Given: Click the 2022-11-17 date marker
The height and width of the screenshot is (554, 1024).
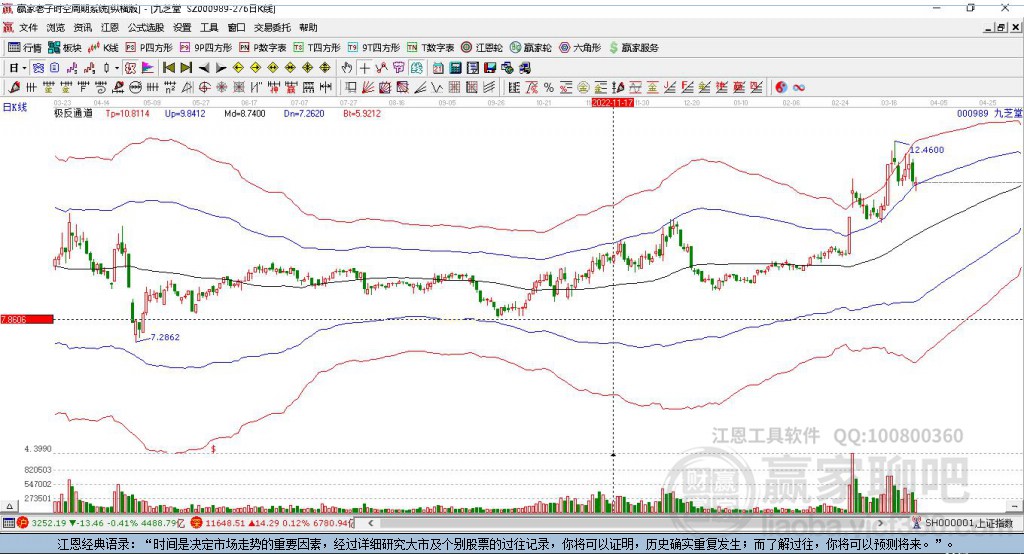Looking at the screenshot, I should click(x=613, y=103).
